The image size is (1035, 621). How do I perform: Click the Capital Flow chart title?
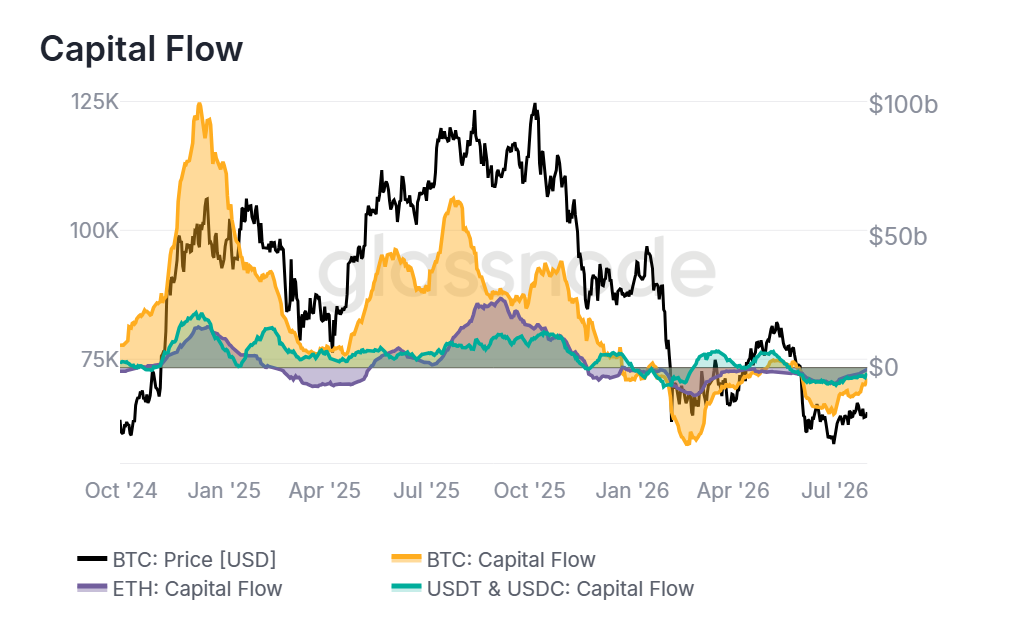point(141,49)
